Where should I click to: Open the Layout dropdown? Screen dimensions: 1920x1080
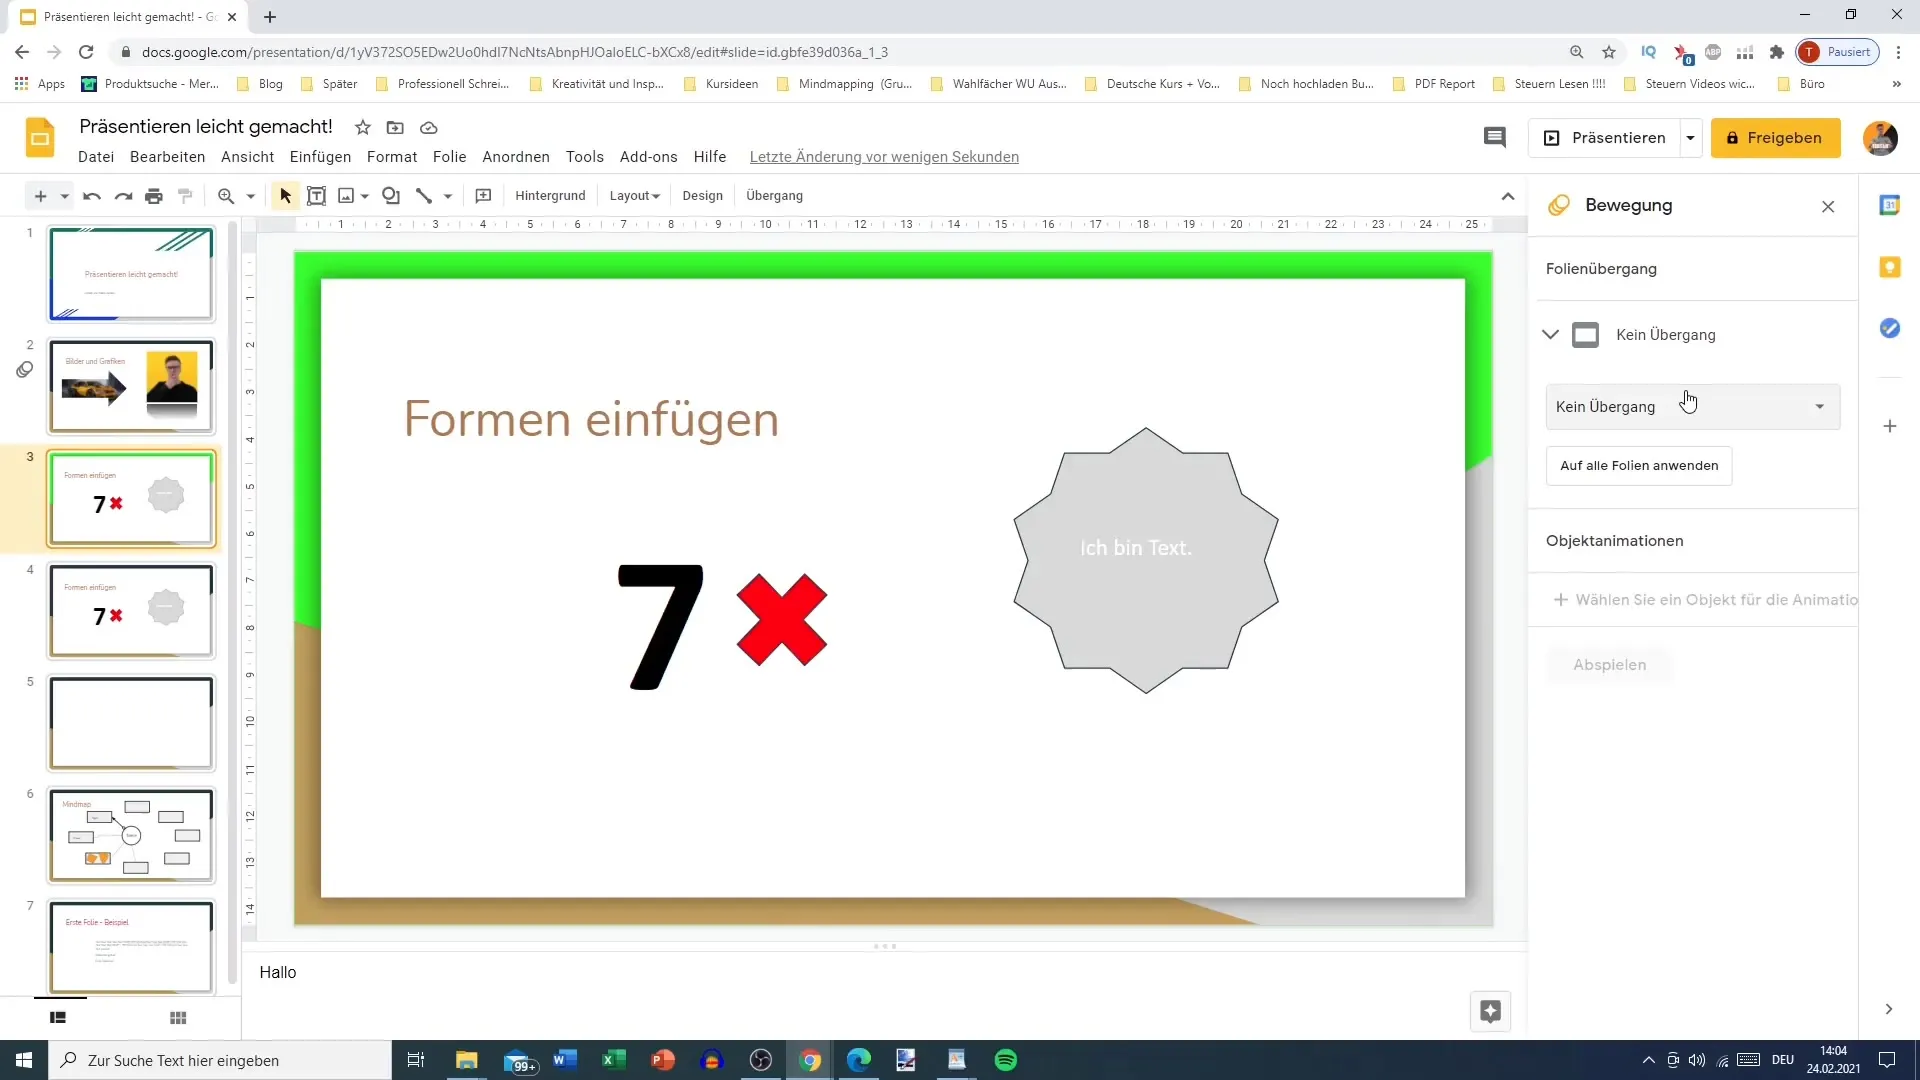(635, 196)
